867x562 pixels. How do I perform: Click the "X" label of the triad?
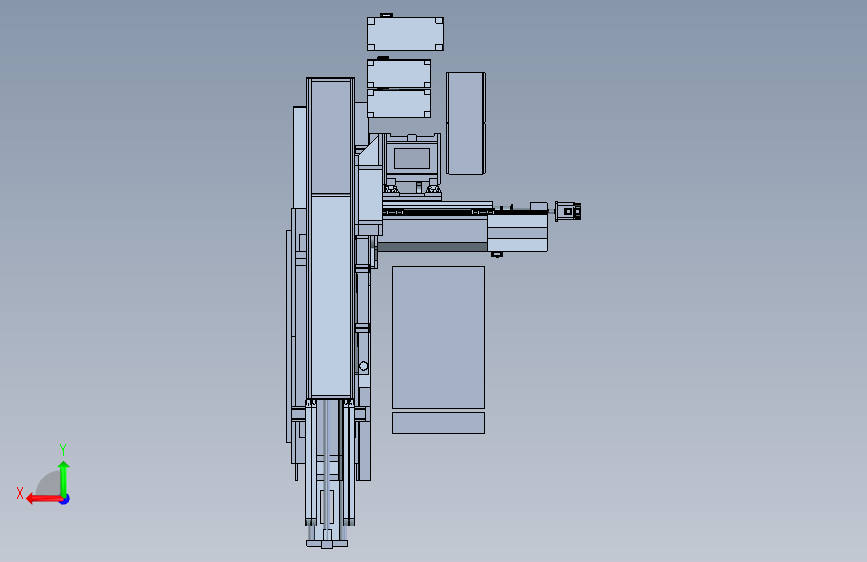(x=20, y=493)
